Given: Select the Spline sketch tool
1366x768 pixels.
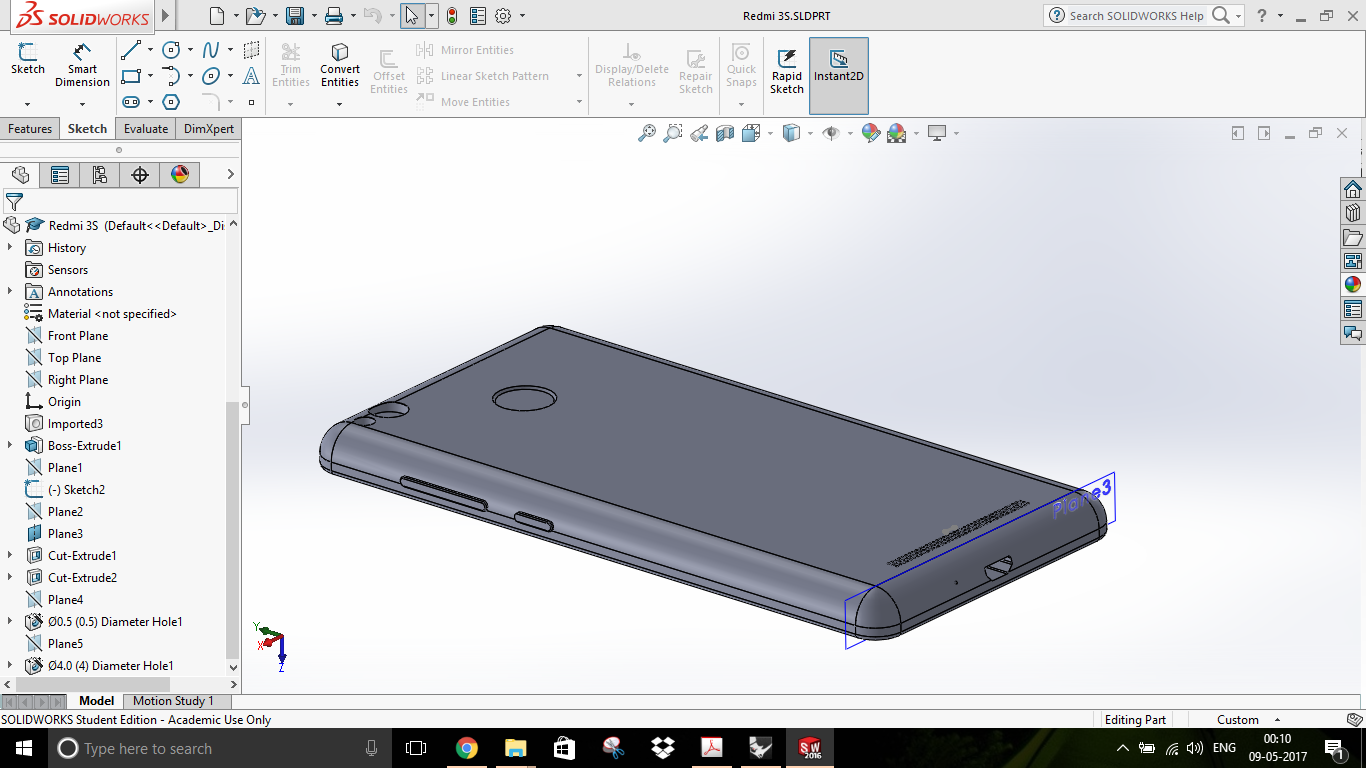Looking at the screenshot, I should click(211, 50).
